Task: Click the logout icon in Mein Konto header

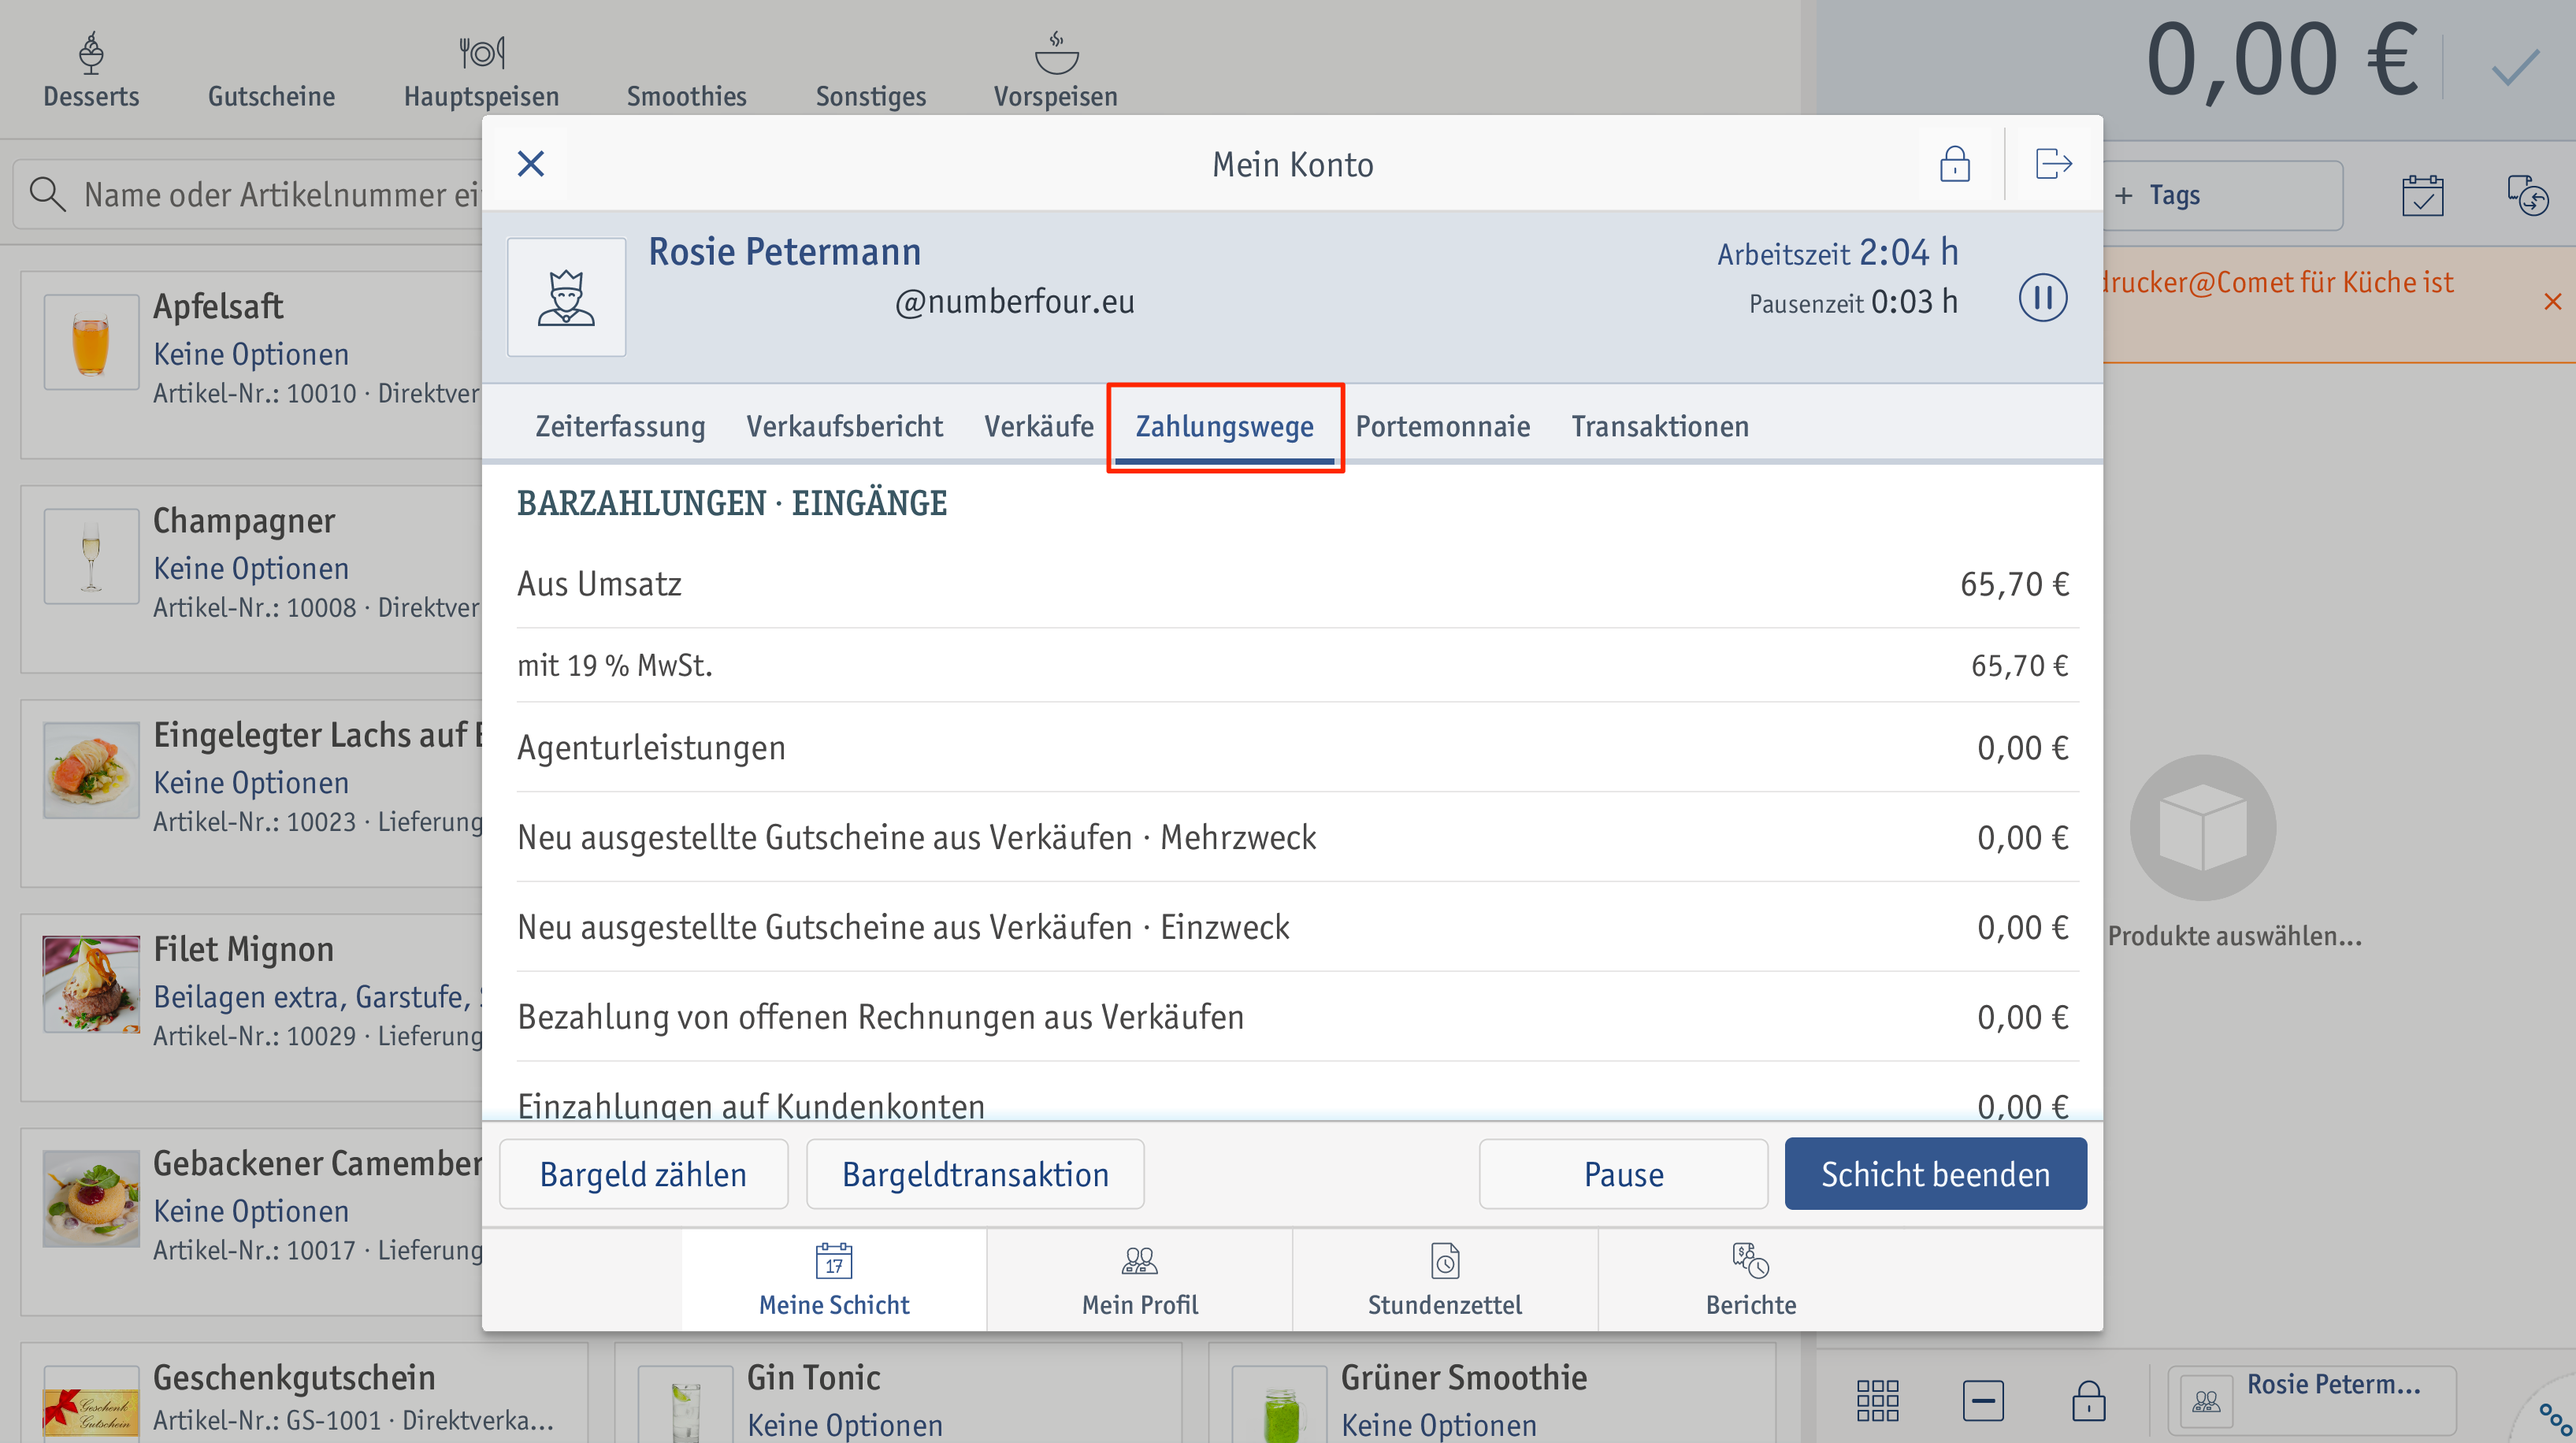Action: tap(2052, 163)
